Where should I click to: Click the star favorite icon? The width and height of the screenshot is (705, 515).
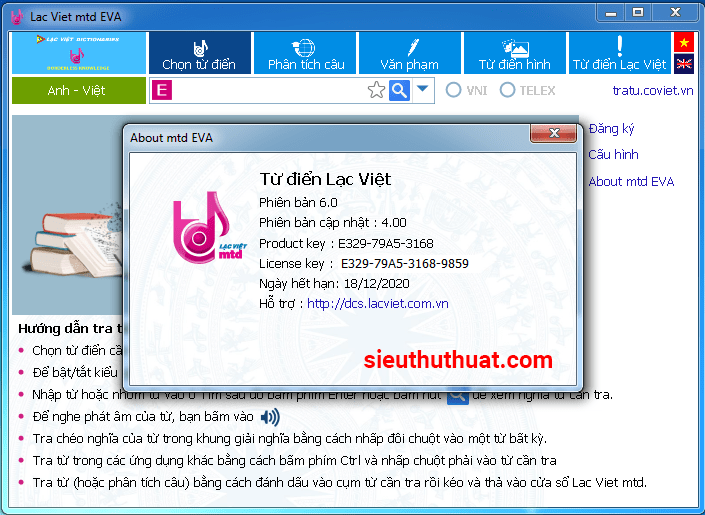[x=376, y=90]
